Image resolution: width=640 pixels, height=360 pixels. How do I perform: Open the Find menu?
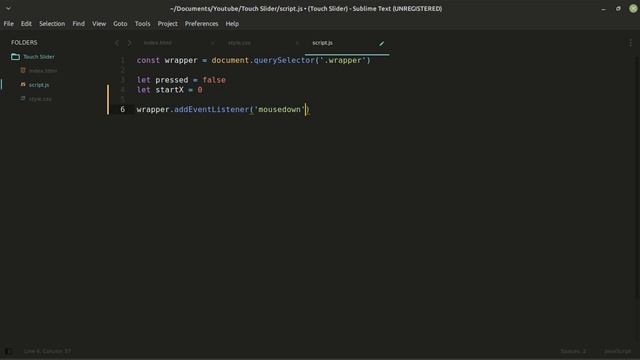78,24
